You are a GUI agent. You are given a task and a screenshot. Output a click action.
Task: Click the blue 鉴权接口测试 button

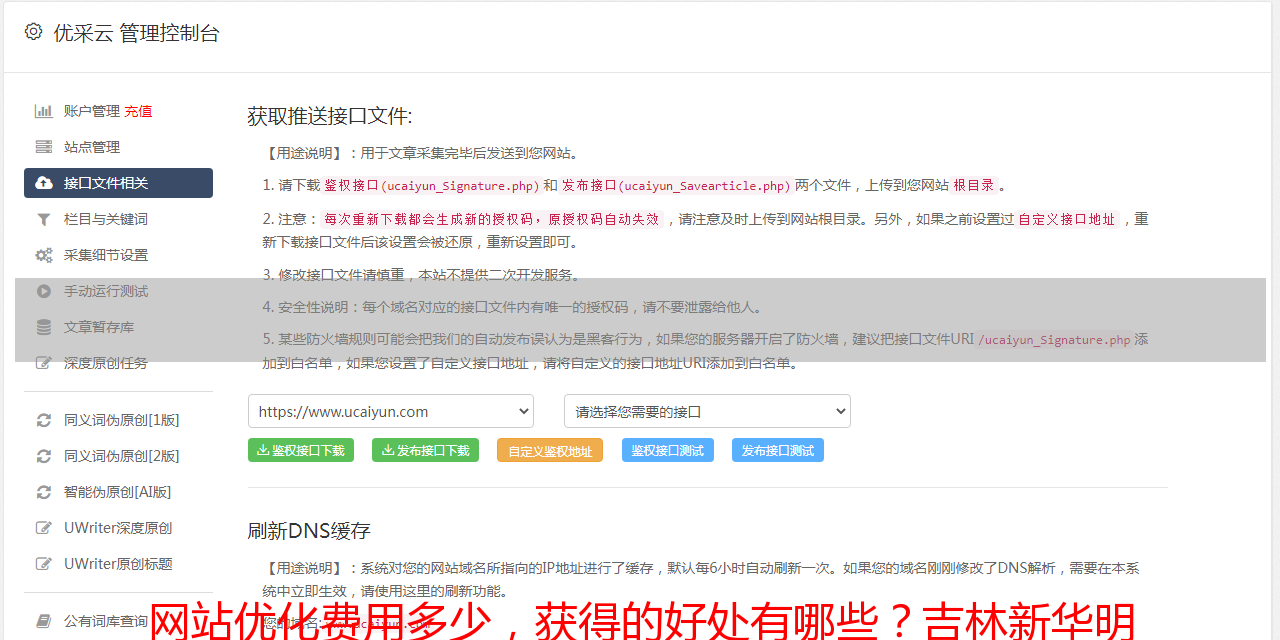coord(668,450)
